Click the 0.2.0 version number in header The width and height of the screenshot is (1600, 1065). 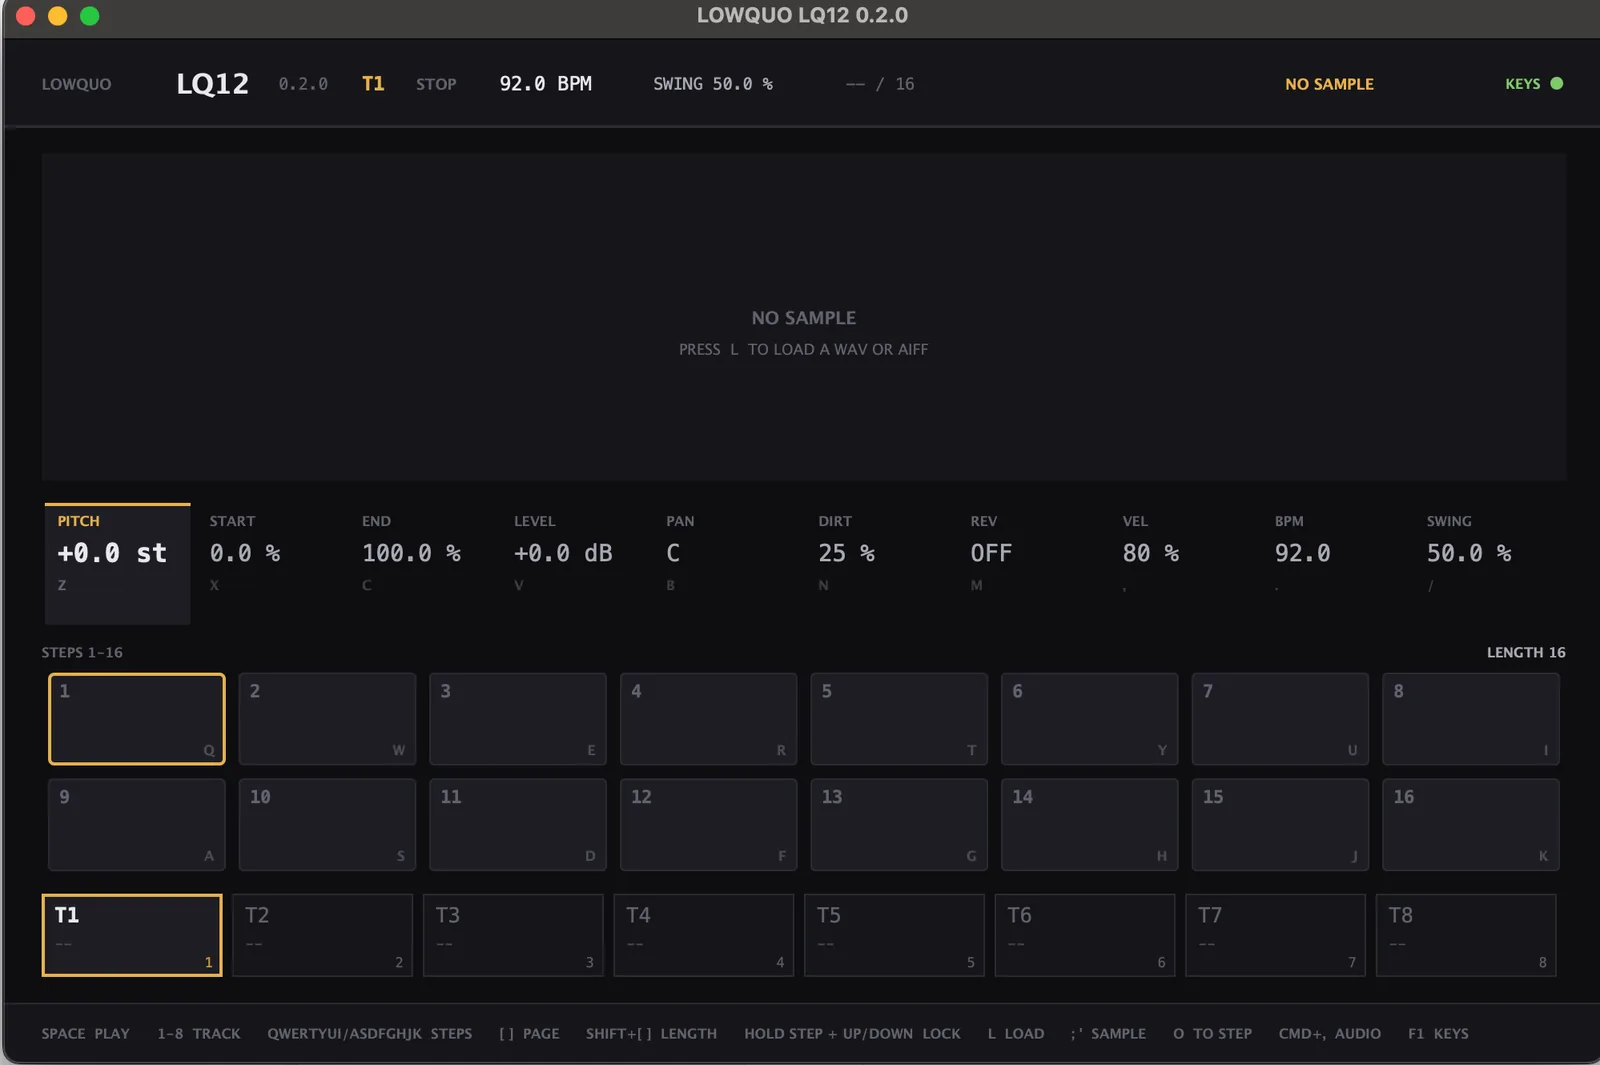(303, 84)
